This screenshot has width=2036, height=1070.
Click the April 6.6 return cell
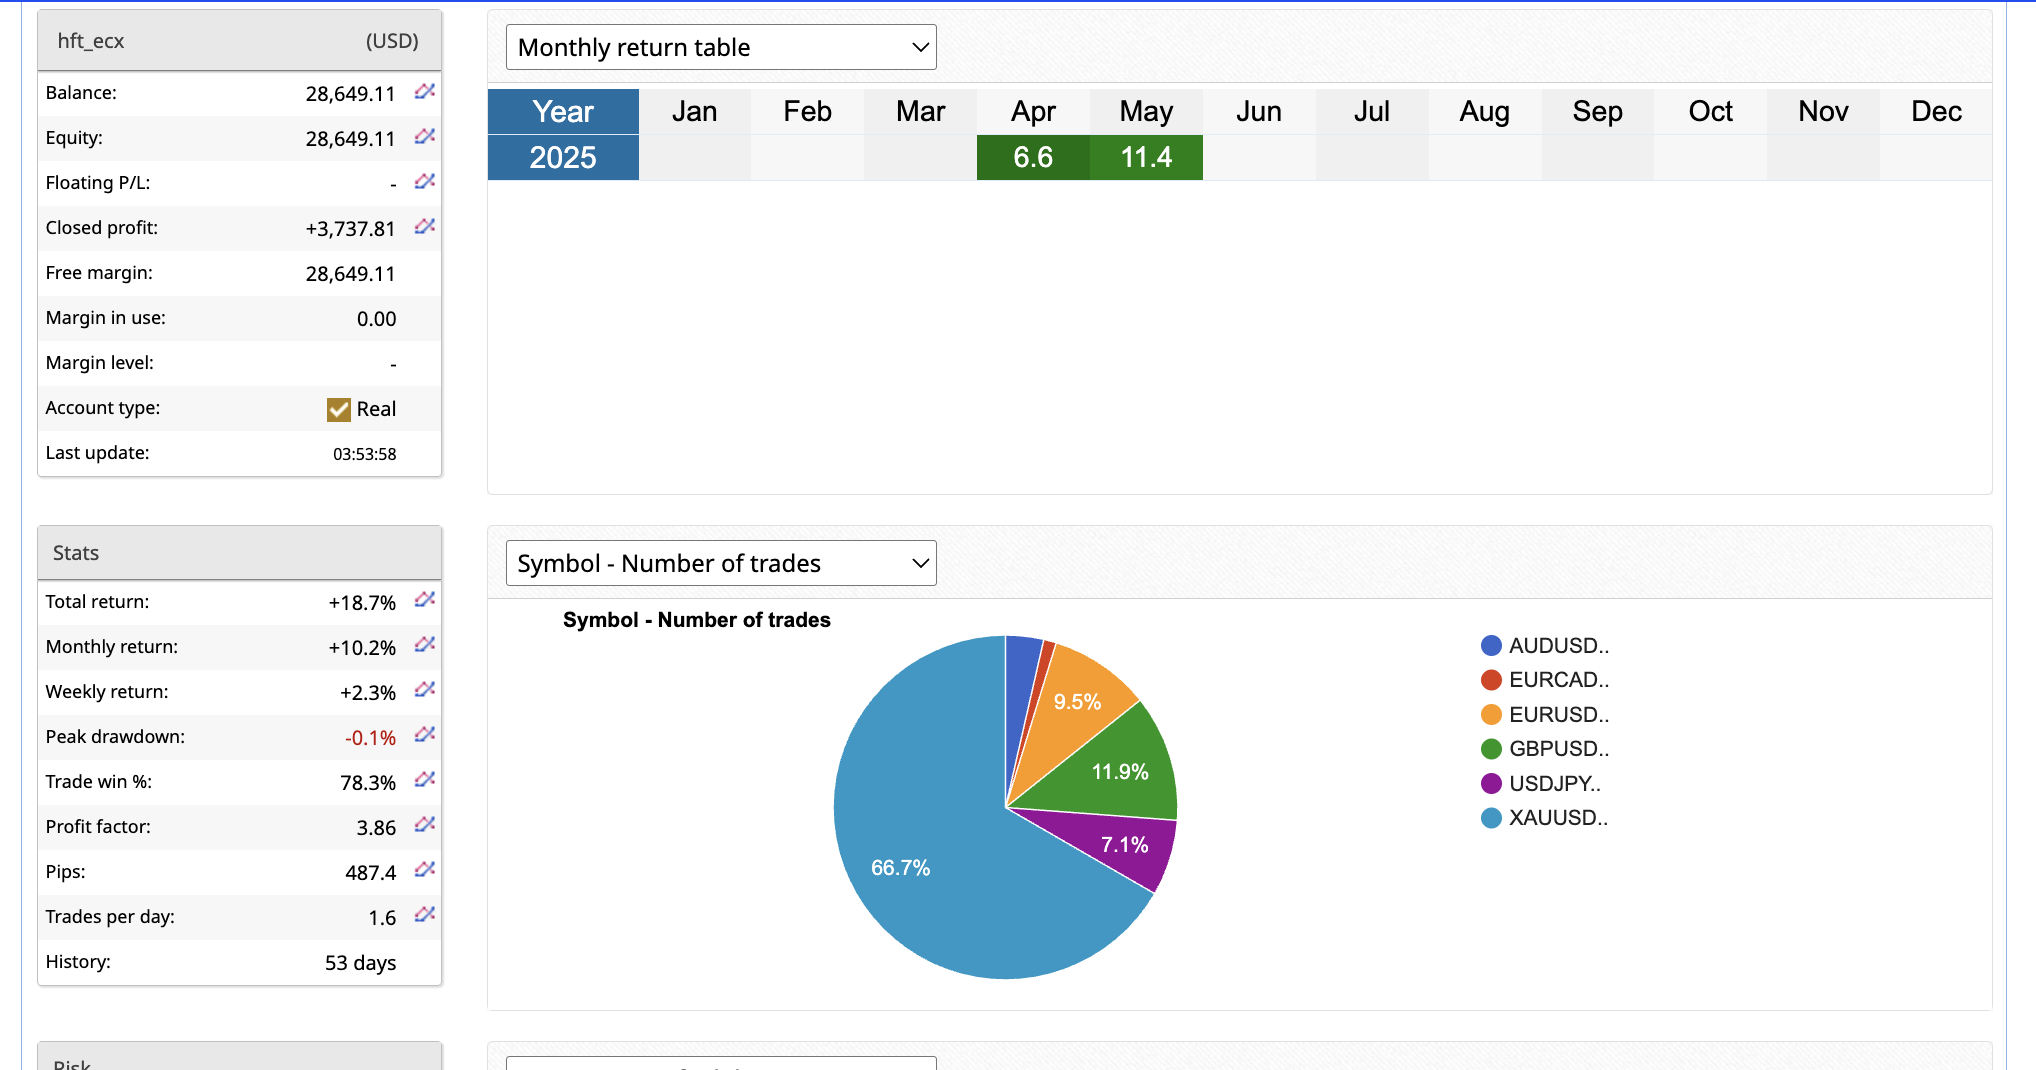tap(1033, 157)
